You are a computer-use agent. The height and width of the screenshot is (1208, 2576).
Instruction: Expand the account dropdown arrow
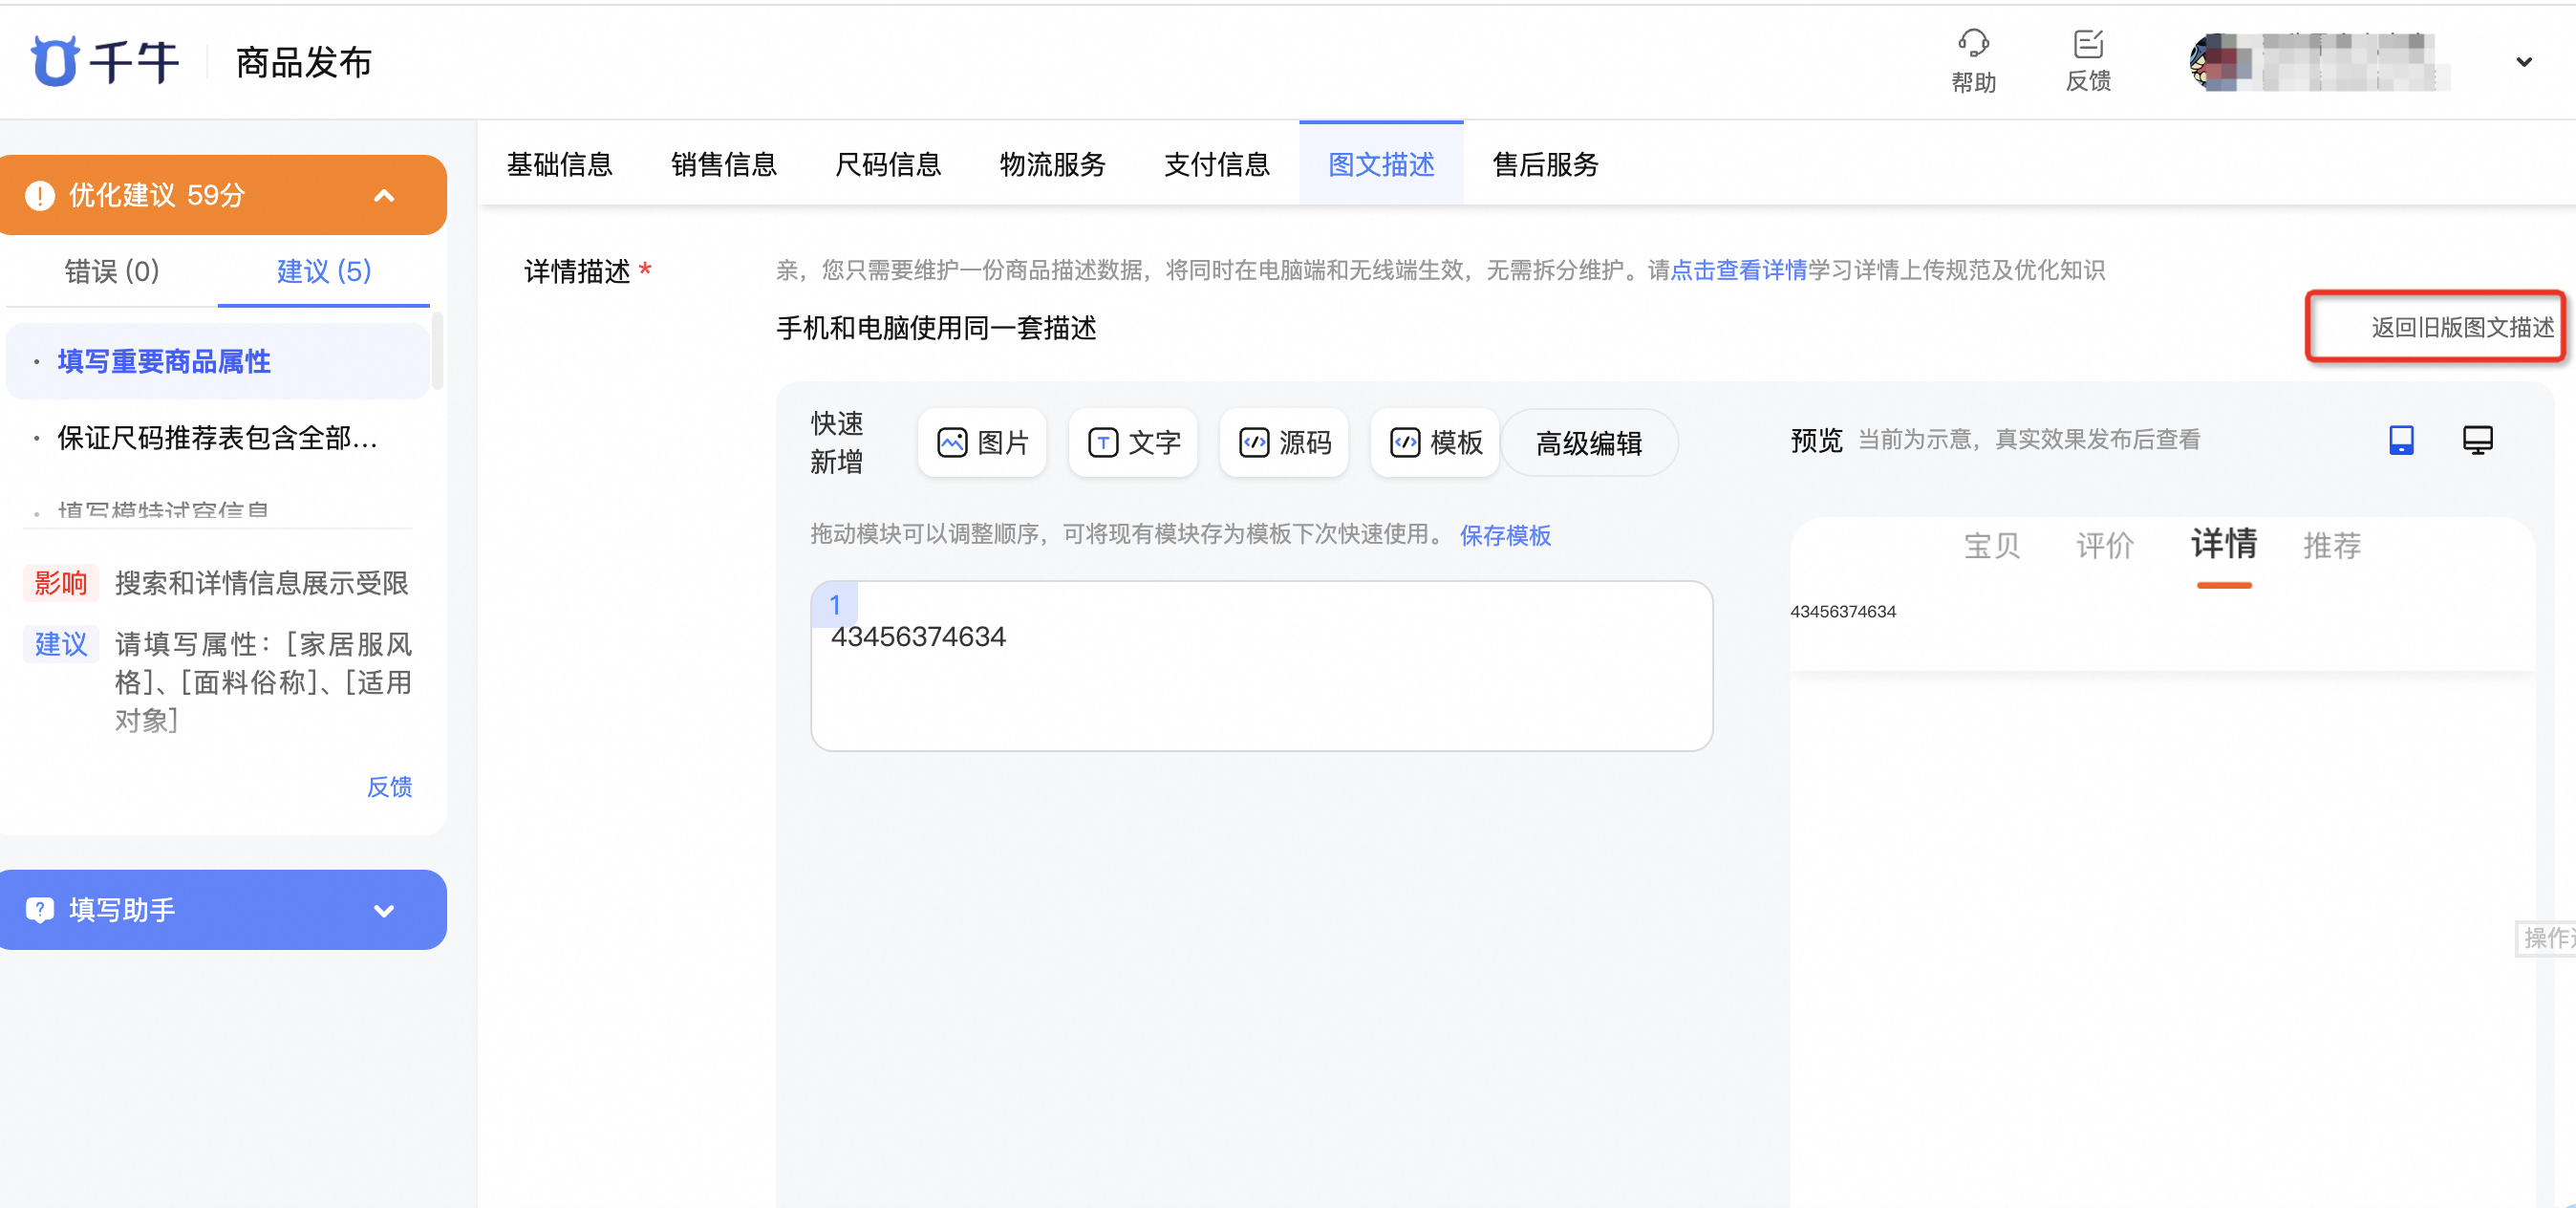(2523, 62)
